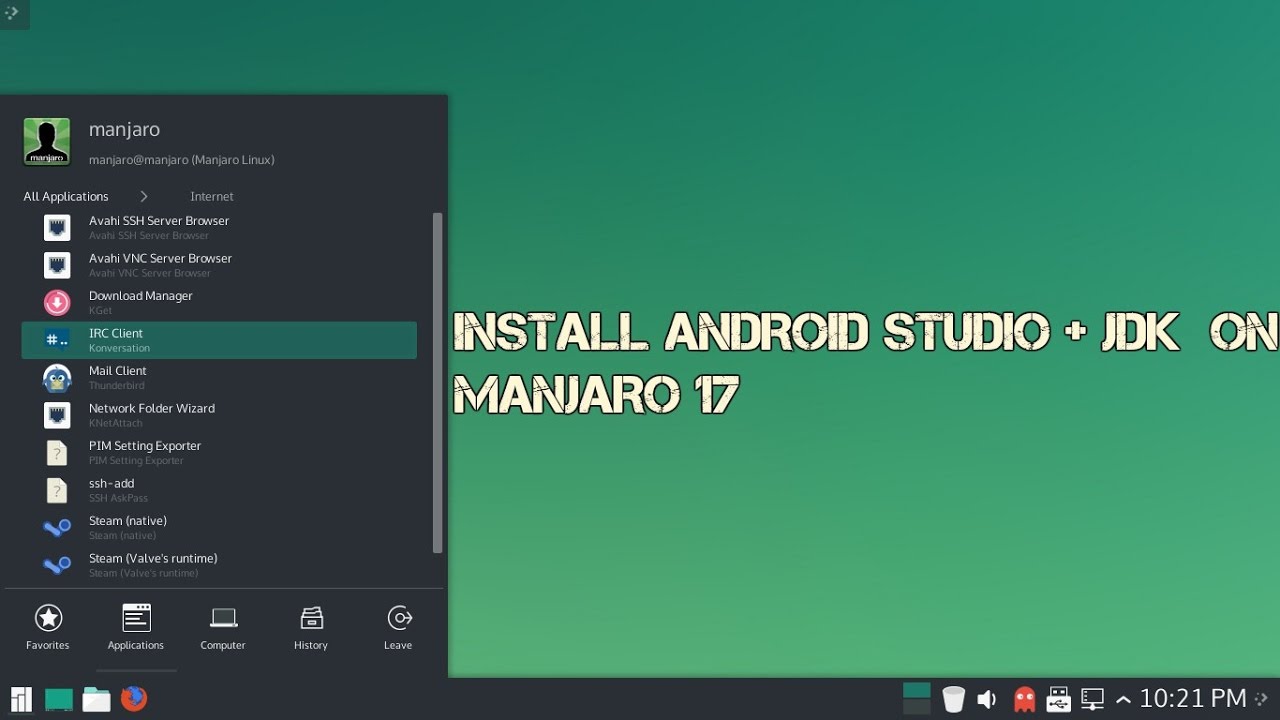Open the Leave tab

(398, 628)
